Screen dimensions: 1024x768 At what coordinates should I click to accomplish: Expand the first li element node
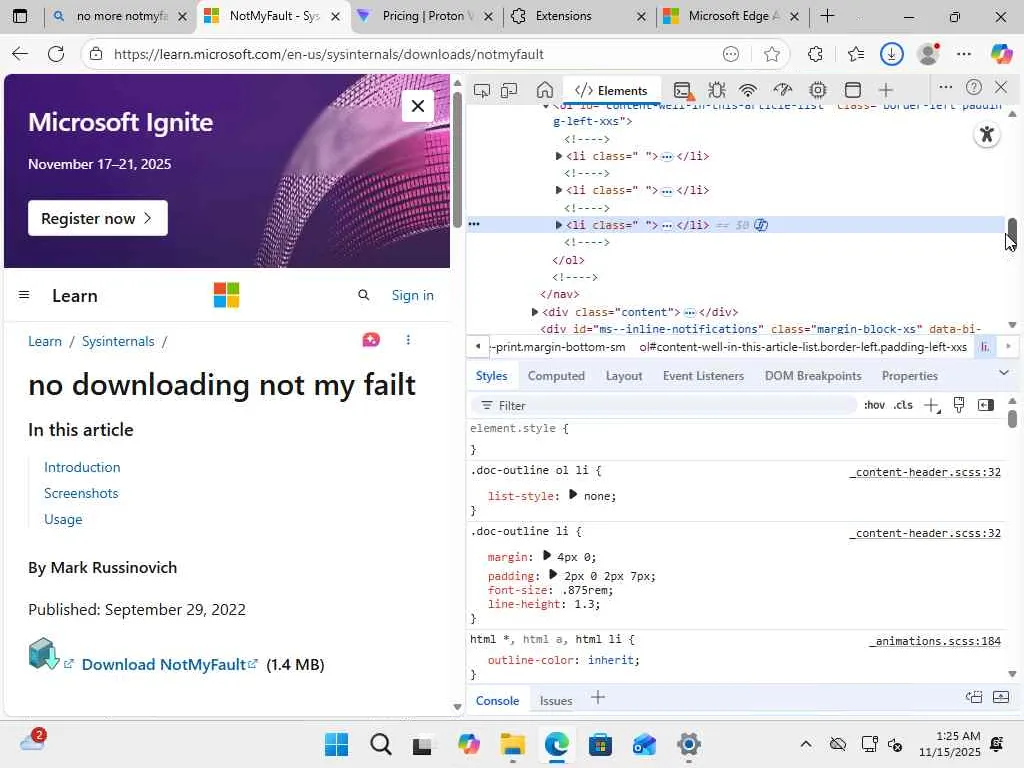coord(558,156)
